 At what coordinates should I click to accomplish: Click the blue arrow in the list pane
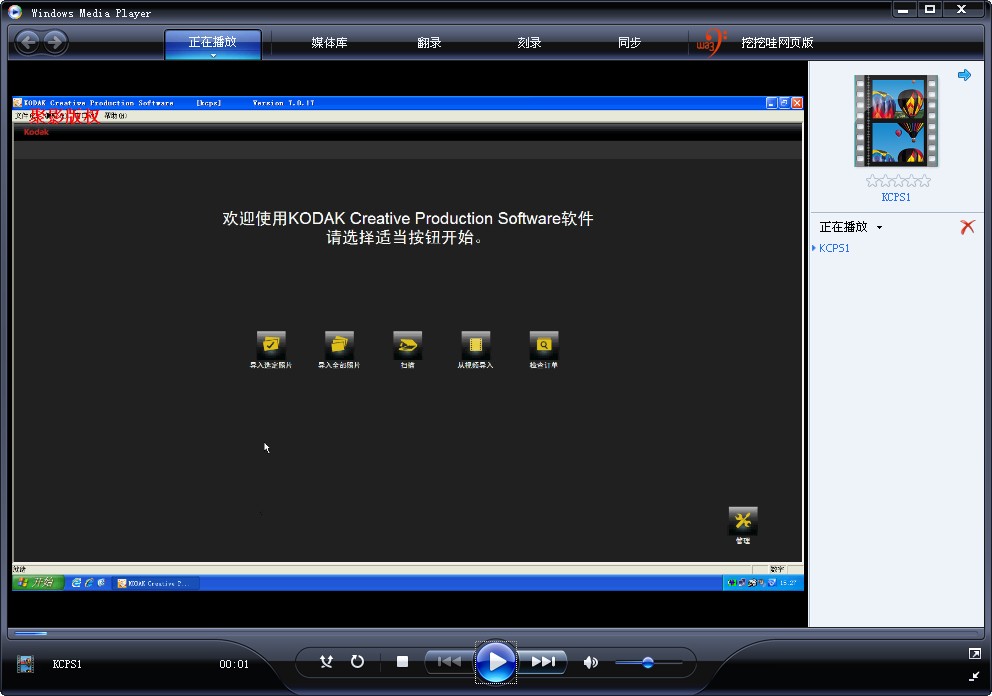964,75
